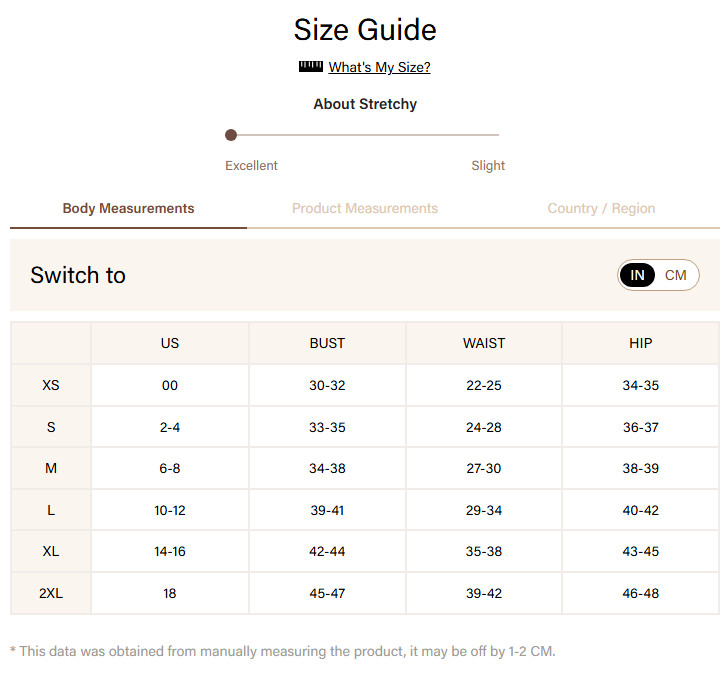The width and height of the screenshot is (728, 673).
Task: Click the stretchy slider handle at Excellent
Action: (x=231, y=135)
